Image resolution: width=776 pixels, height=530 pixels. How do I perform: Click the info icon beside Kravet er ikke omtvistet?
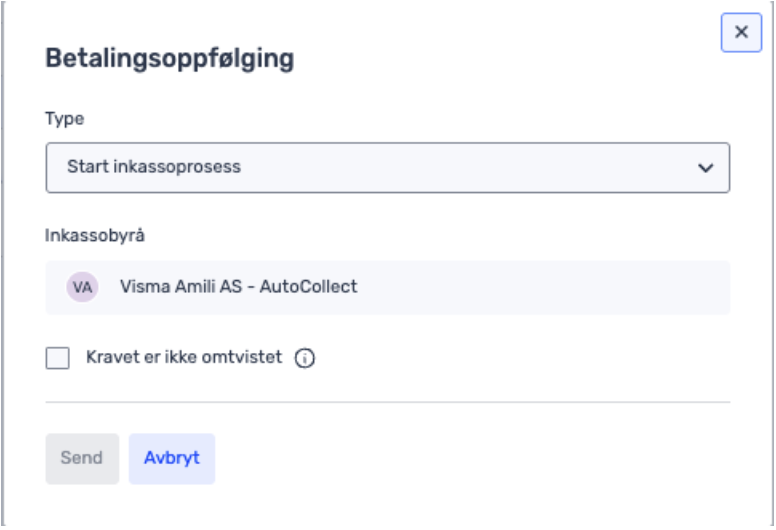(x=305, y=358)
